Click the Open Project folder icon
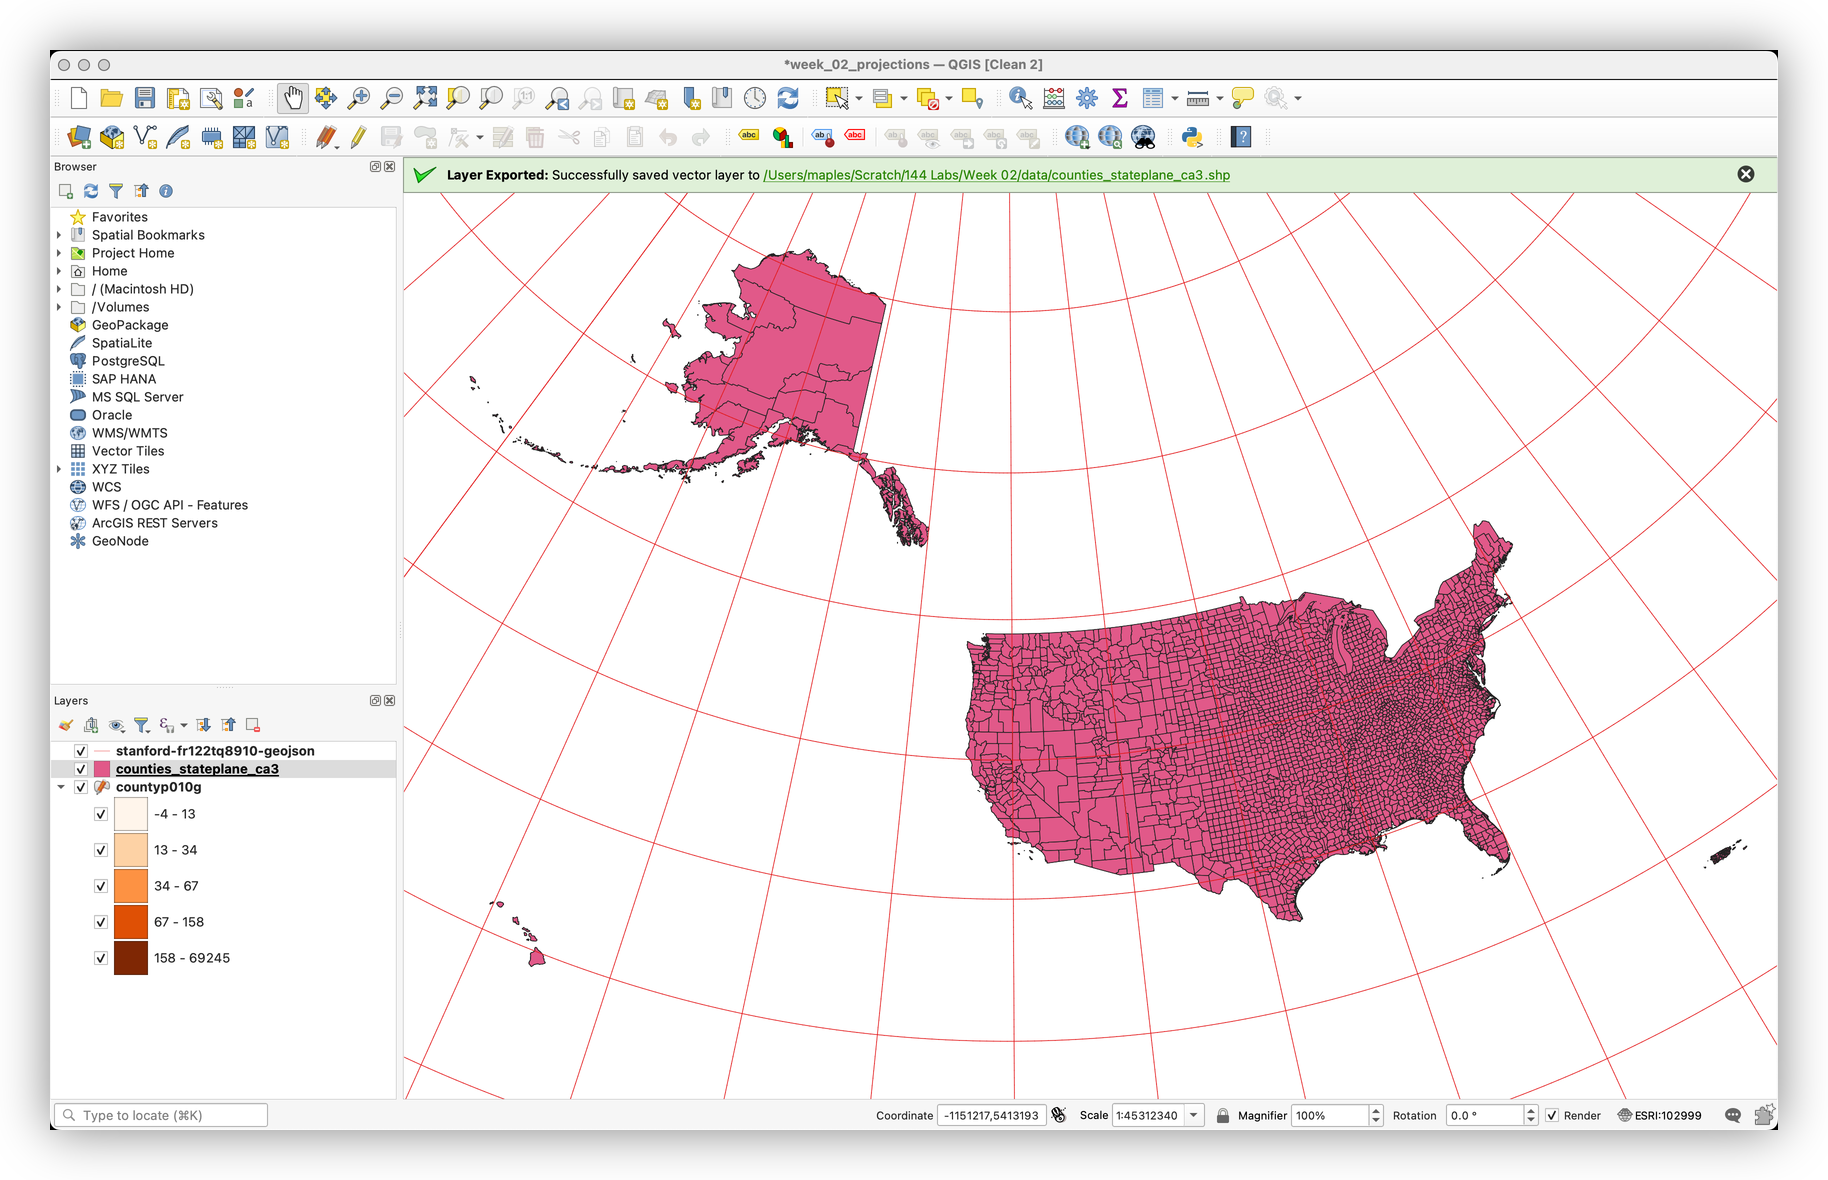Screen dimensions: 1828x1180 [x=112, y=98]
